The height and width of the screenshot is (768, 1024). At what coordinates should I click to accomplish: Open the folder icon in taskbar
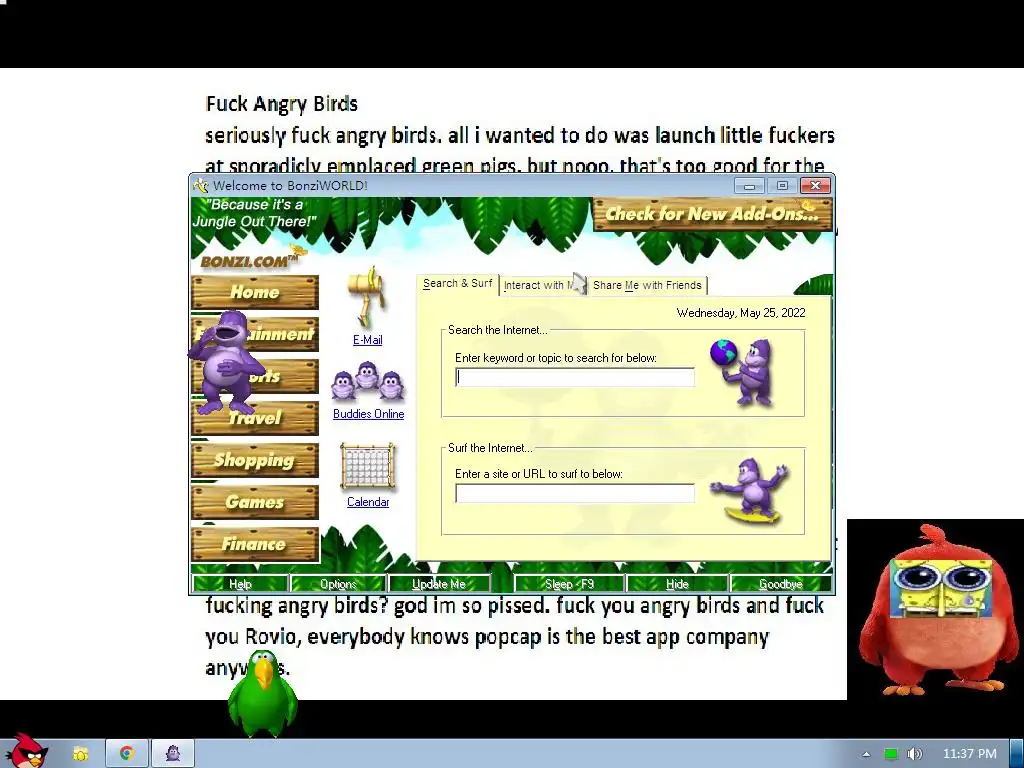[80, 754]
